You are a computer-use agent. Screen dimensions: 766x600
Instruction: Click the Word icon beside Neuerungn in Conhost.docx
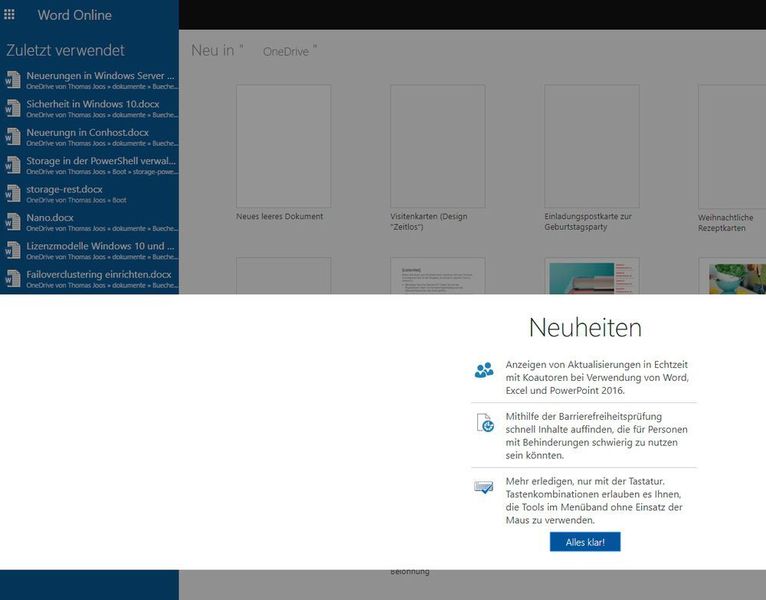click(x=13, y=136)
